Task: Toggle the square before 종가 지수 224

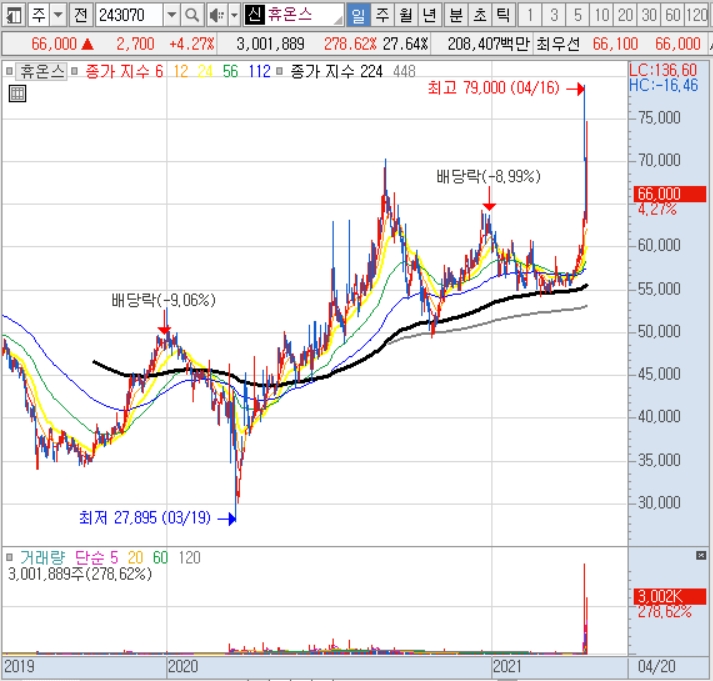Action: pyautogui.click(x=280, y=71)
